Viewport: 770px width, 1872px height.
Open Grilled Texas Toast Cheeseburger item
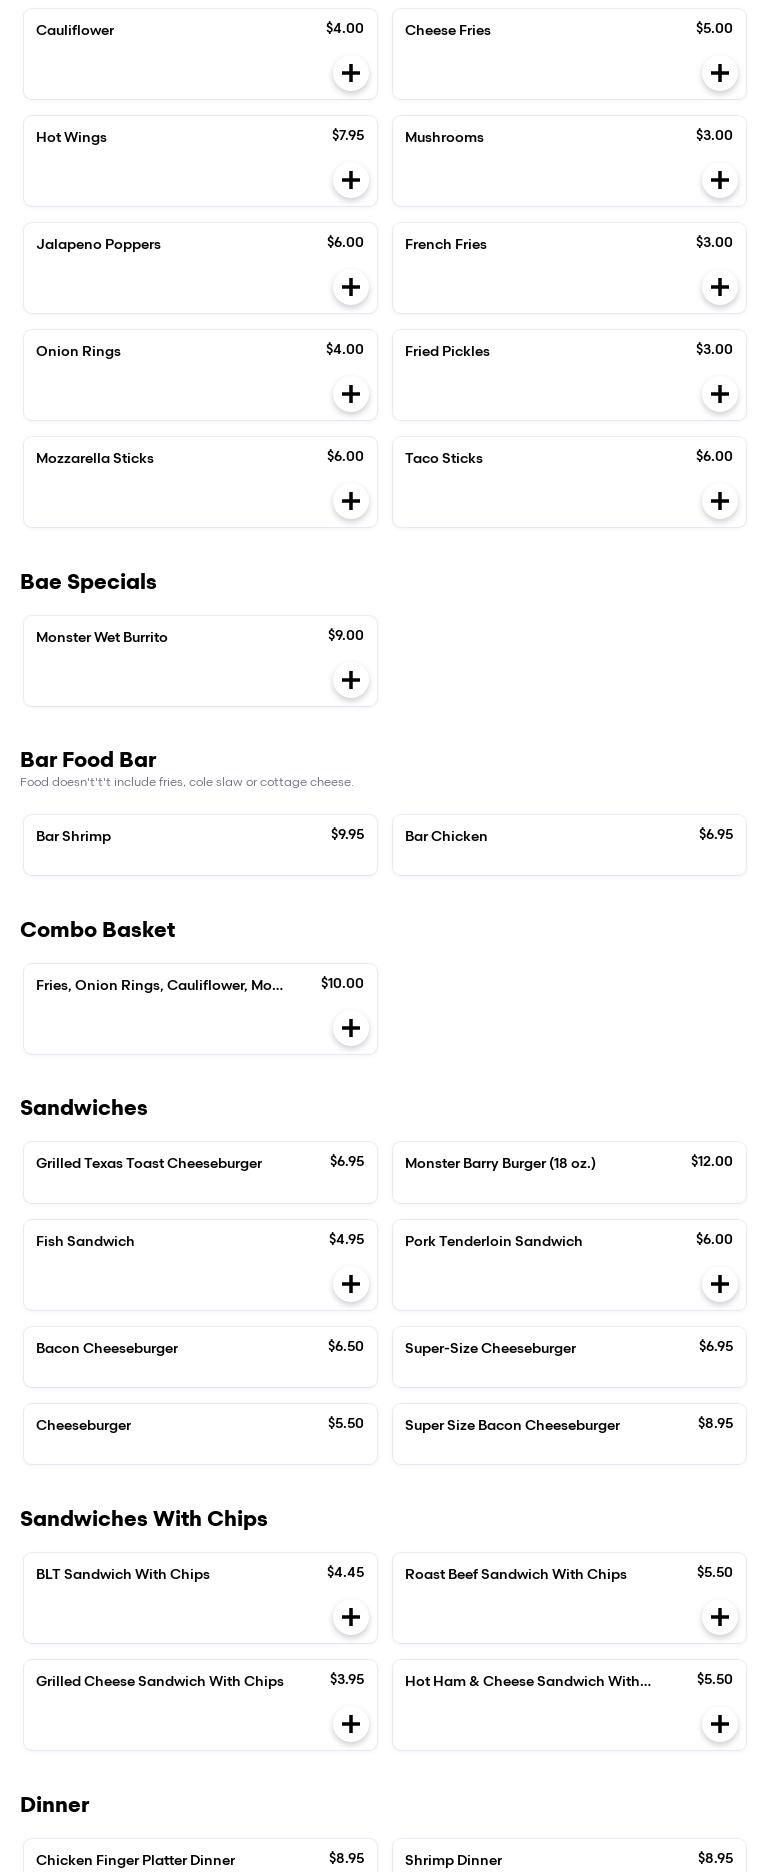point(200,1172)
